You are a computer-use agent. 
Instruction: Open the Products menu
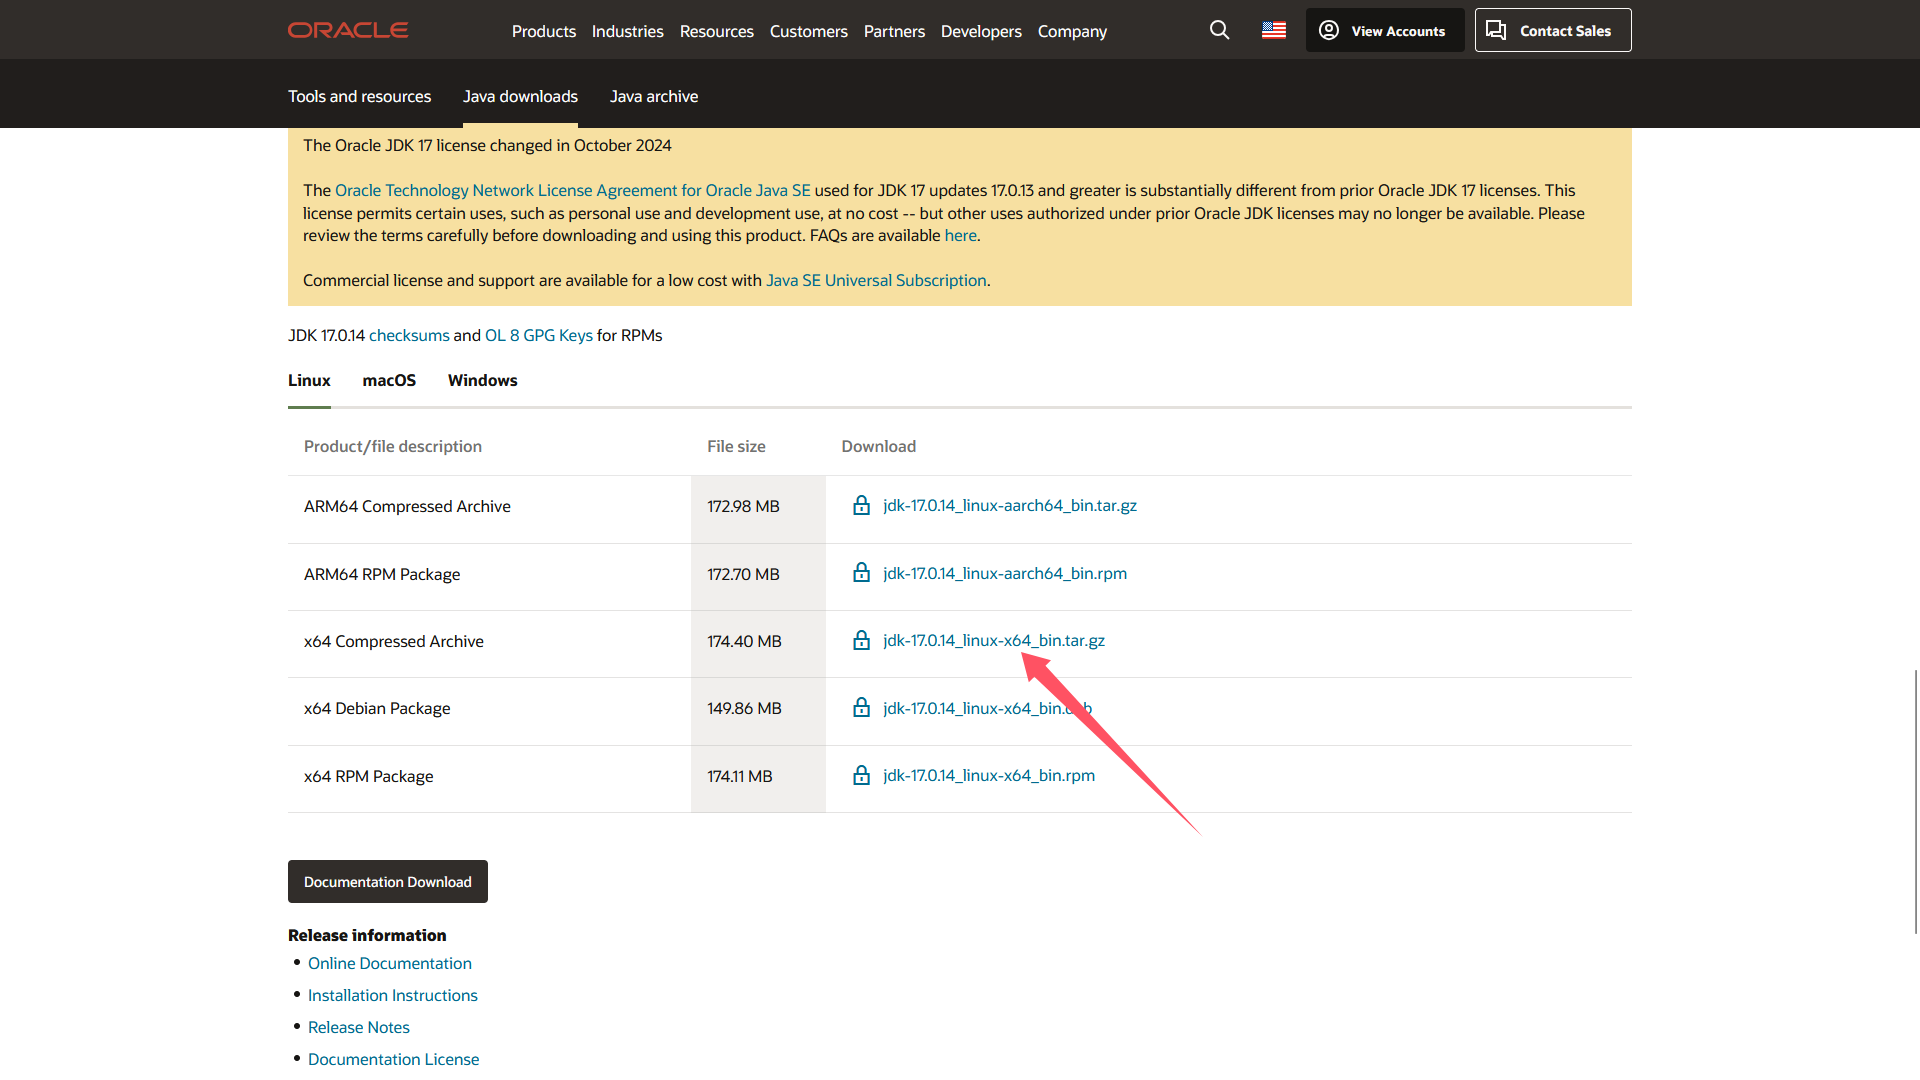click(544, 31)
